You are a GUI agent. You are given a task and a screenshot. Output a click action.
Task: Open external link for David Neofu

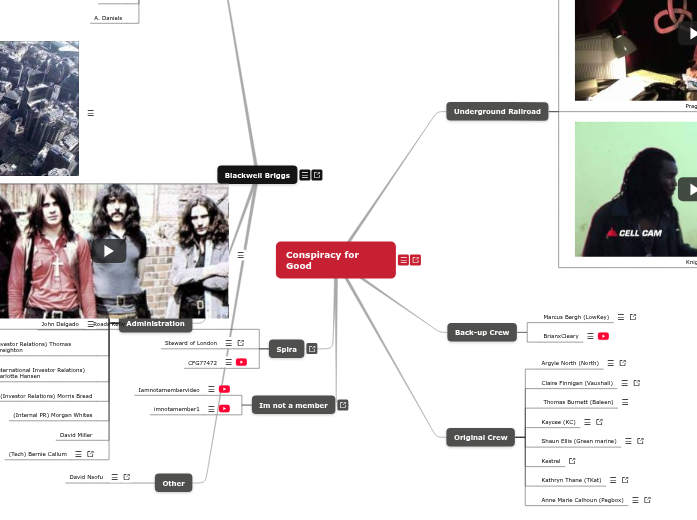click(127, 477)
